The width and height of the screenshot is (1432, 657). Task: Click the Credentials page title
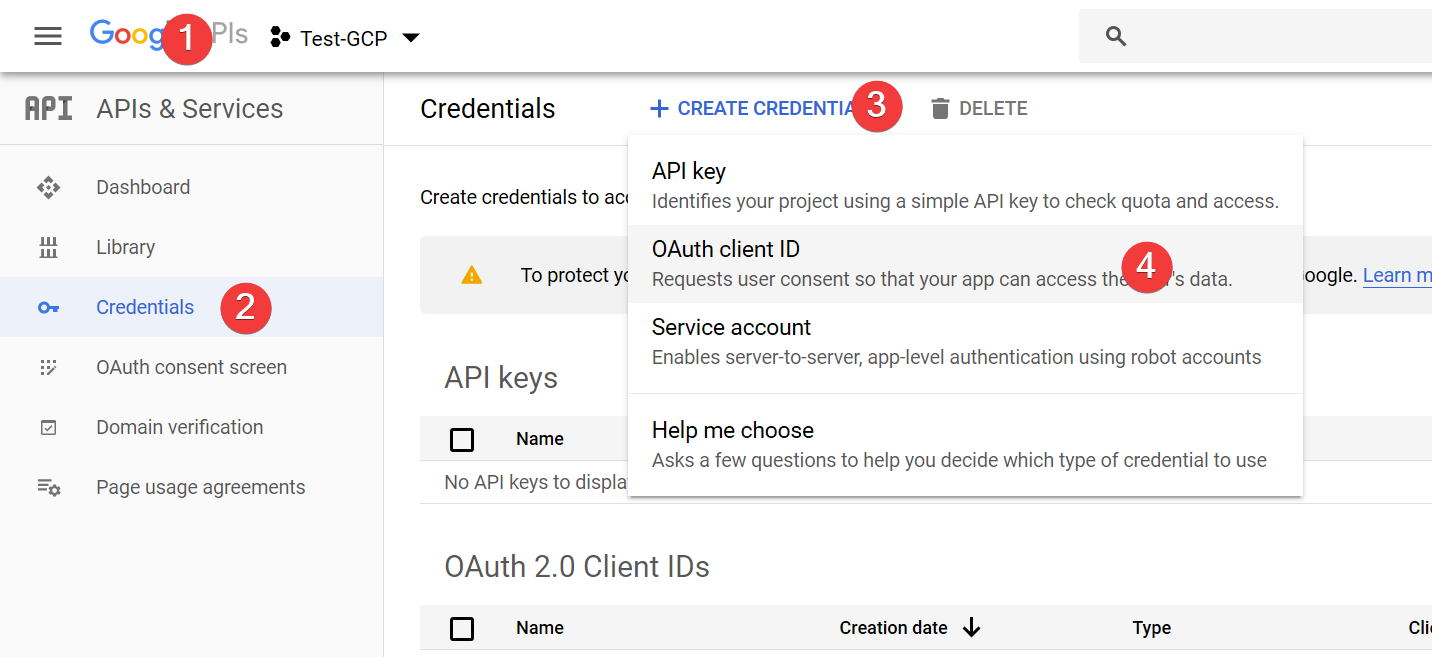pyautogui.click(x=488, y=108)
